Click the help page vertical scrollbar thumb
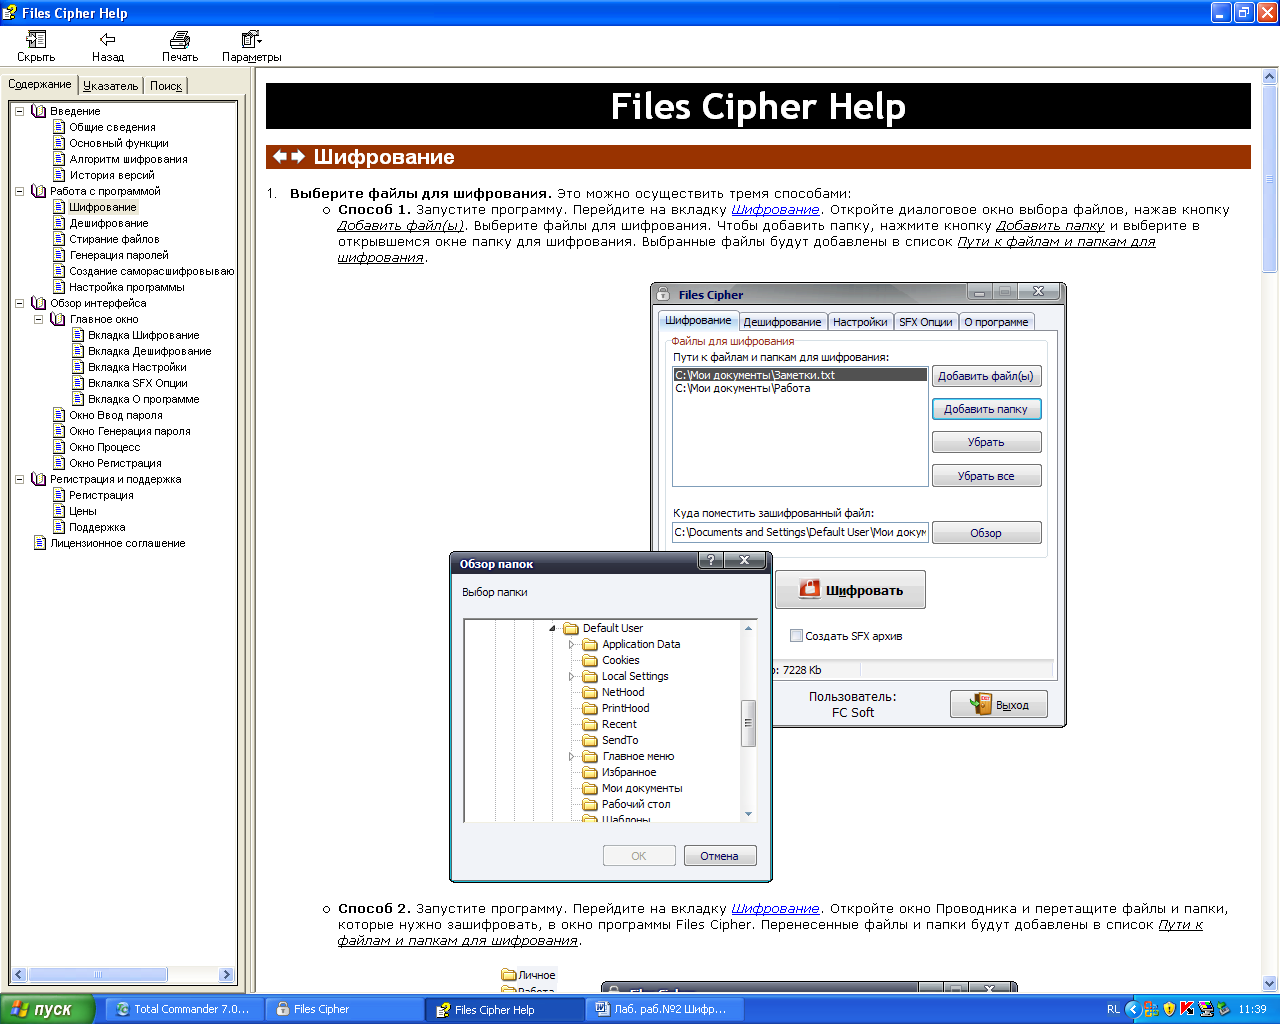Screen dimensions: 1280x1024 (1270, 178)
